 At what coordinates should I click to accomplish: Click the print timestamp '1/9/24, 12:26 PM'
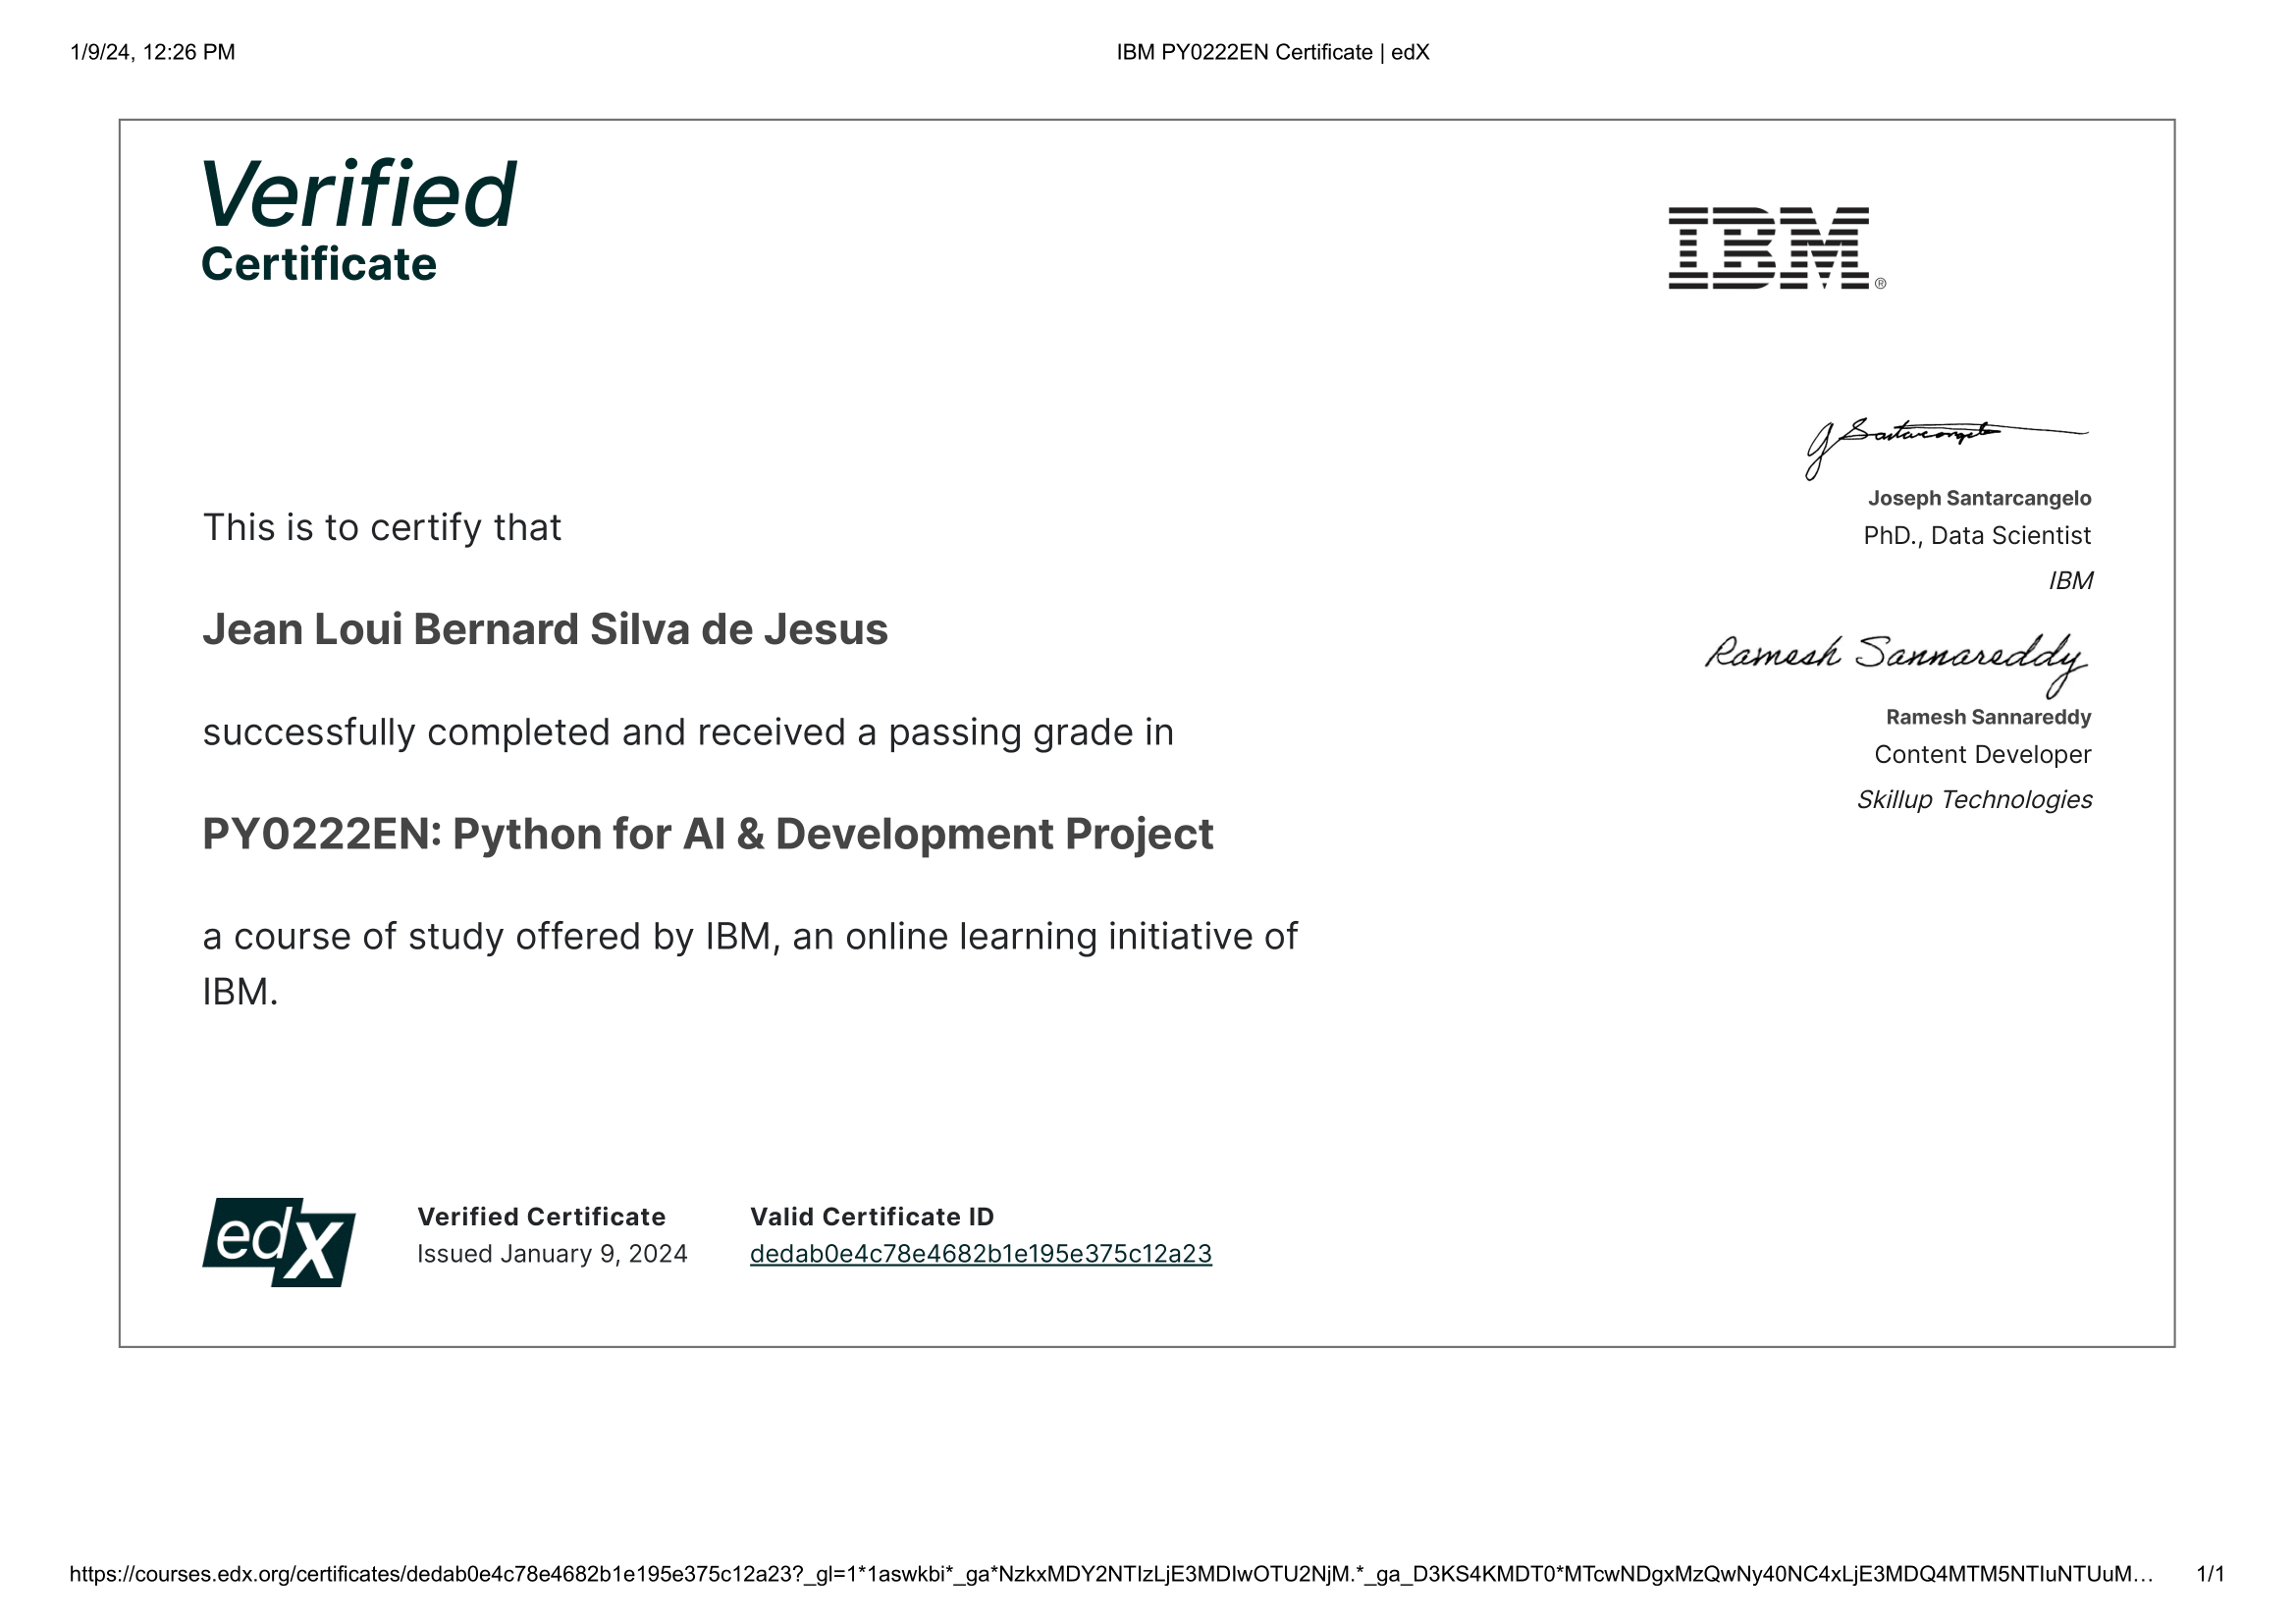[x=152, y=52]
